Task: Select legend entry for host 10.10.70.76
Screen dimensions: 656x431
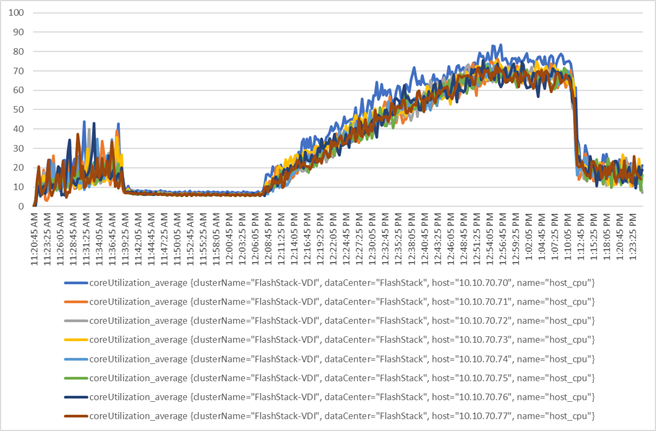Action: (x=329, y=397)
